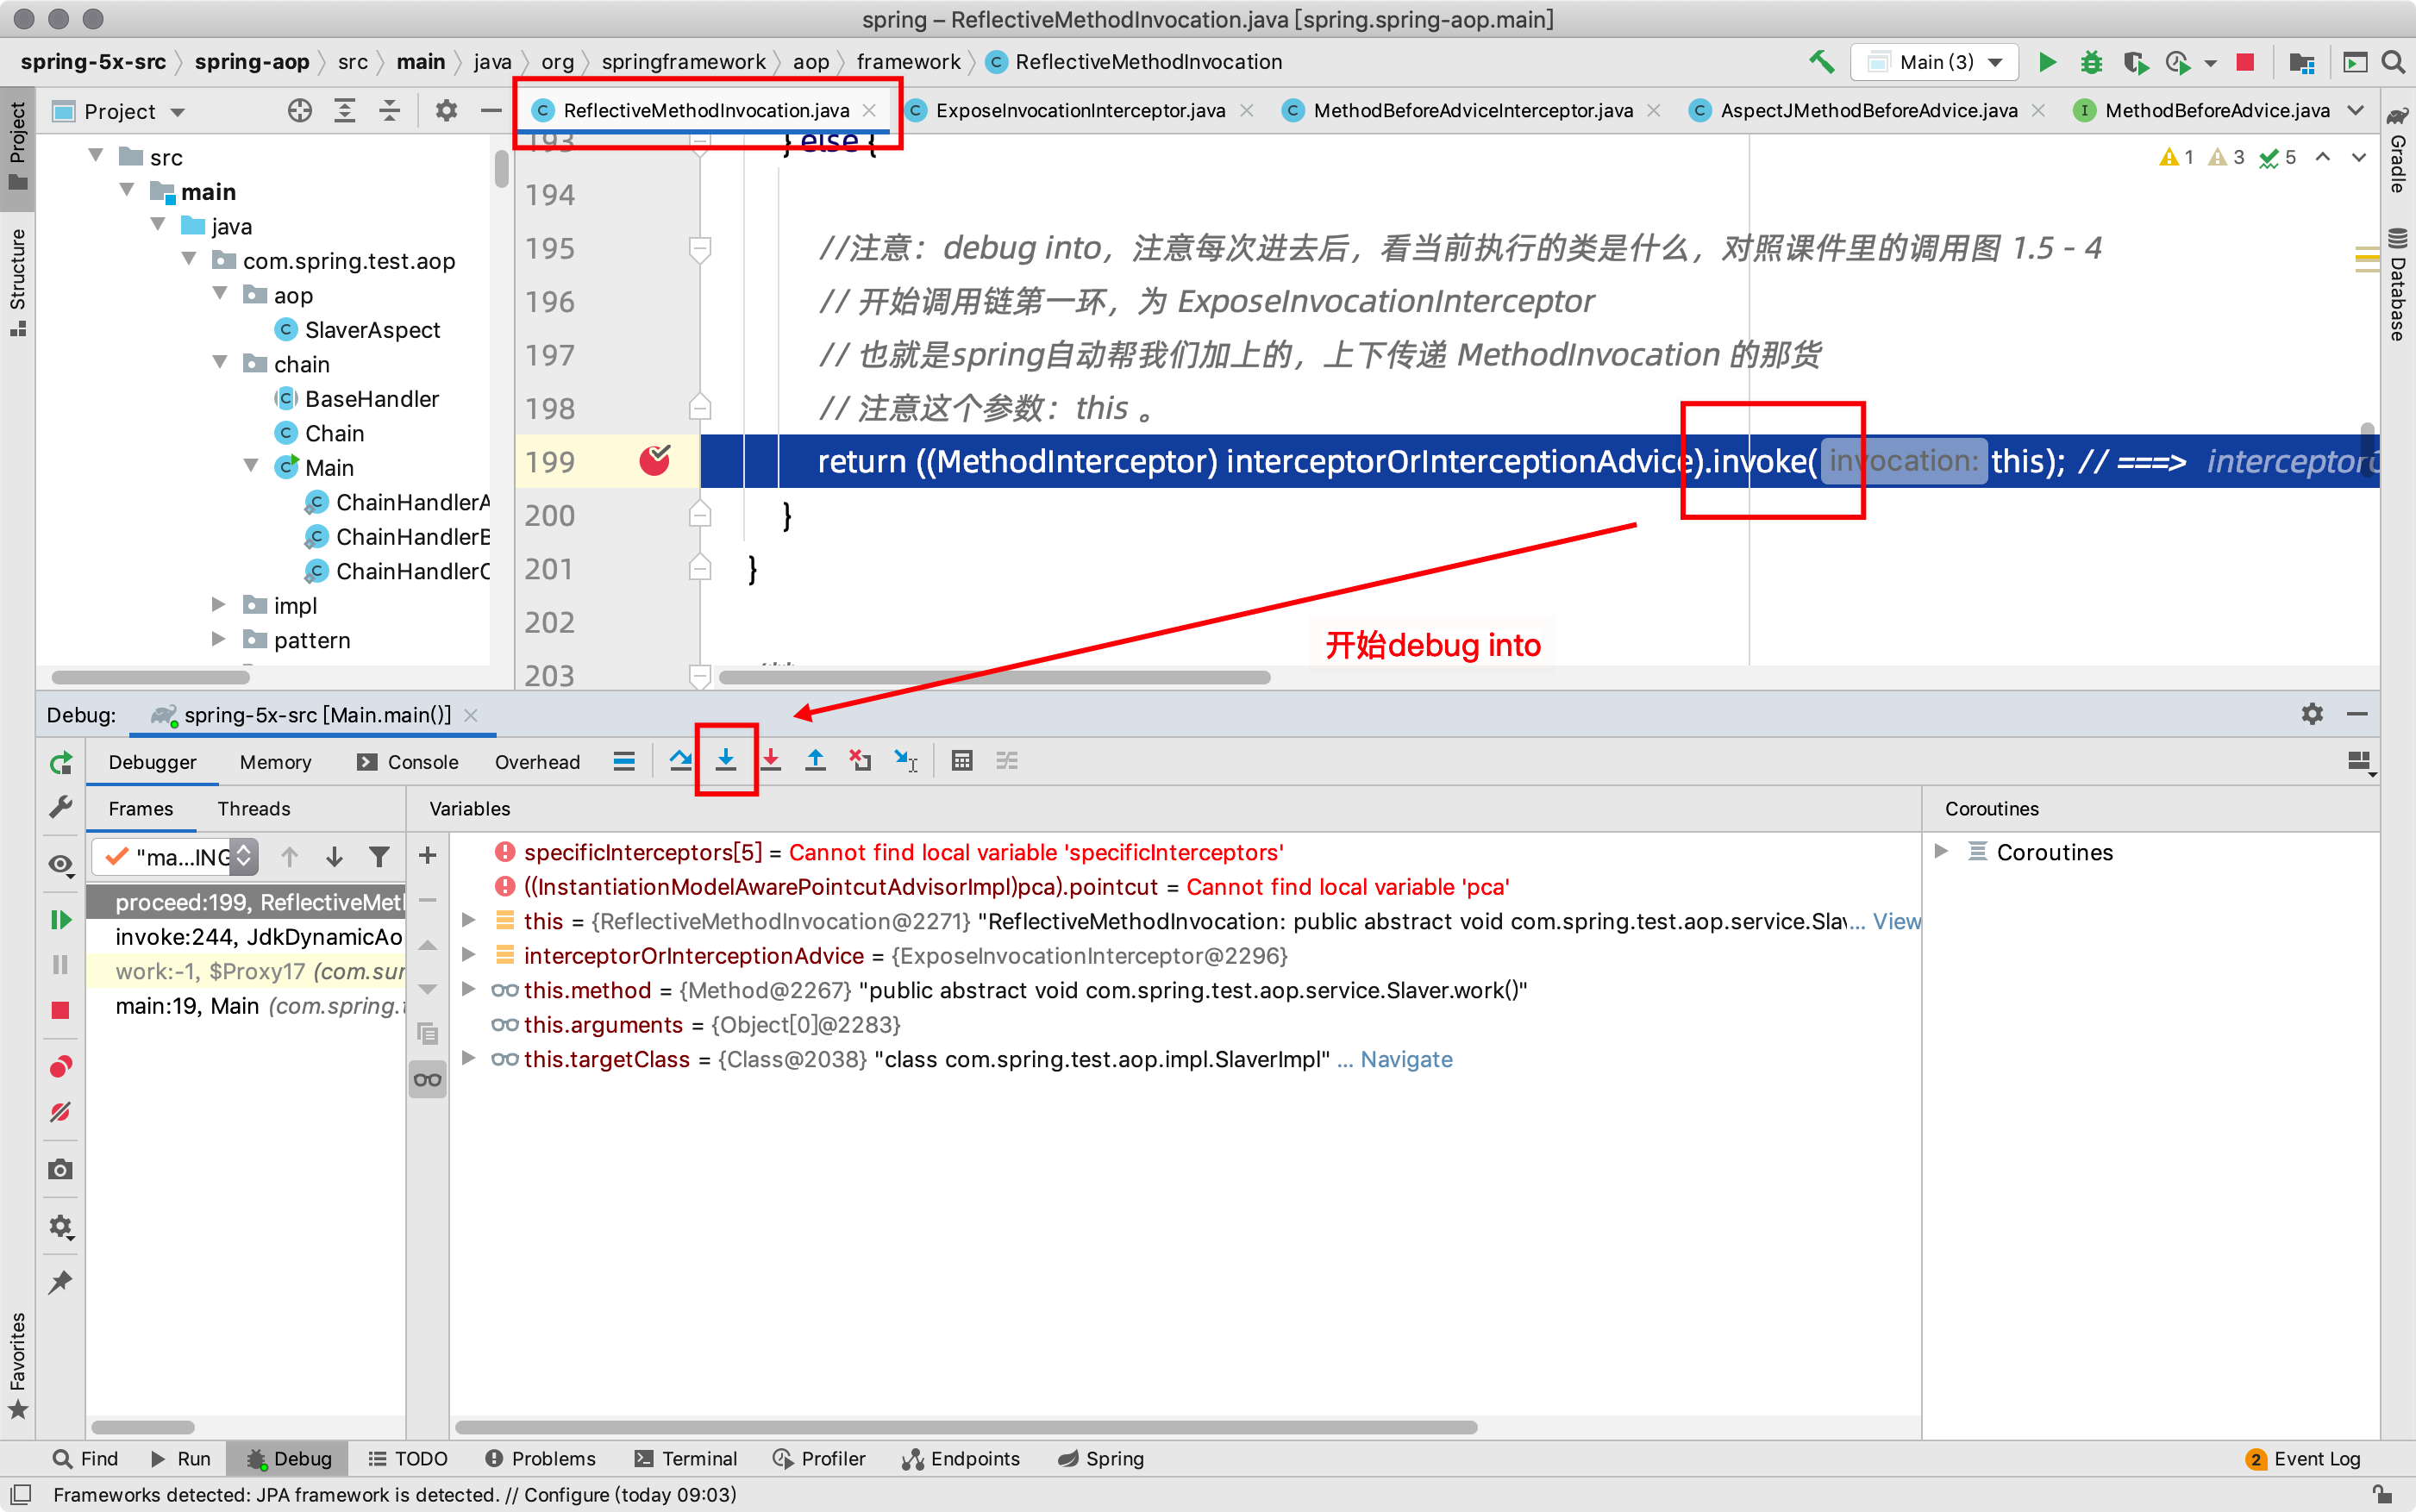Click the Build project hammer icon
Viewport: 2416px width, 1512px height.
[x=1821, y=62]
